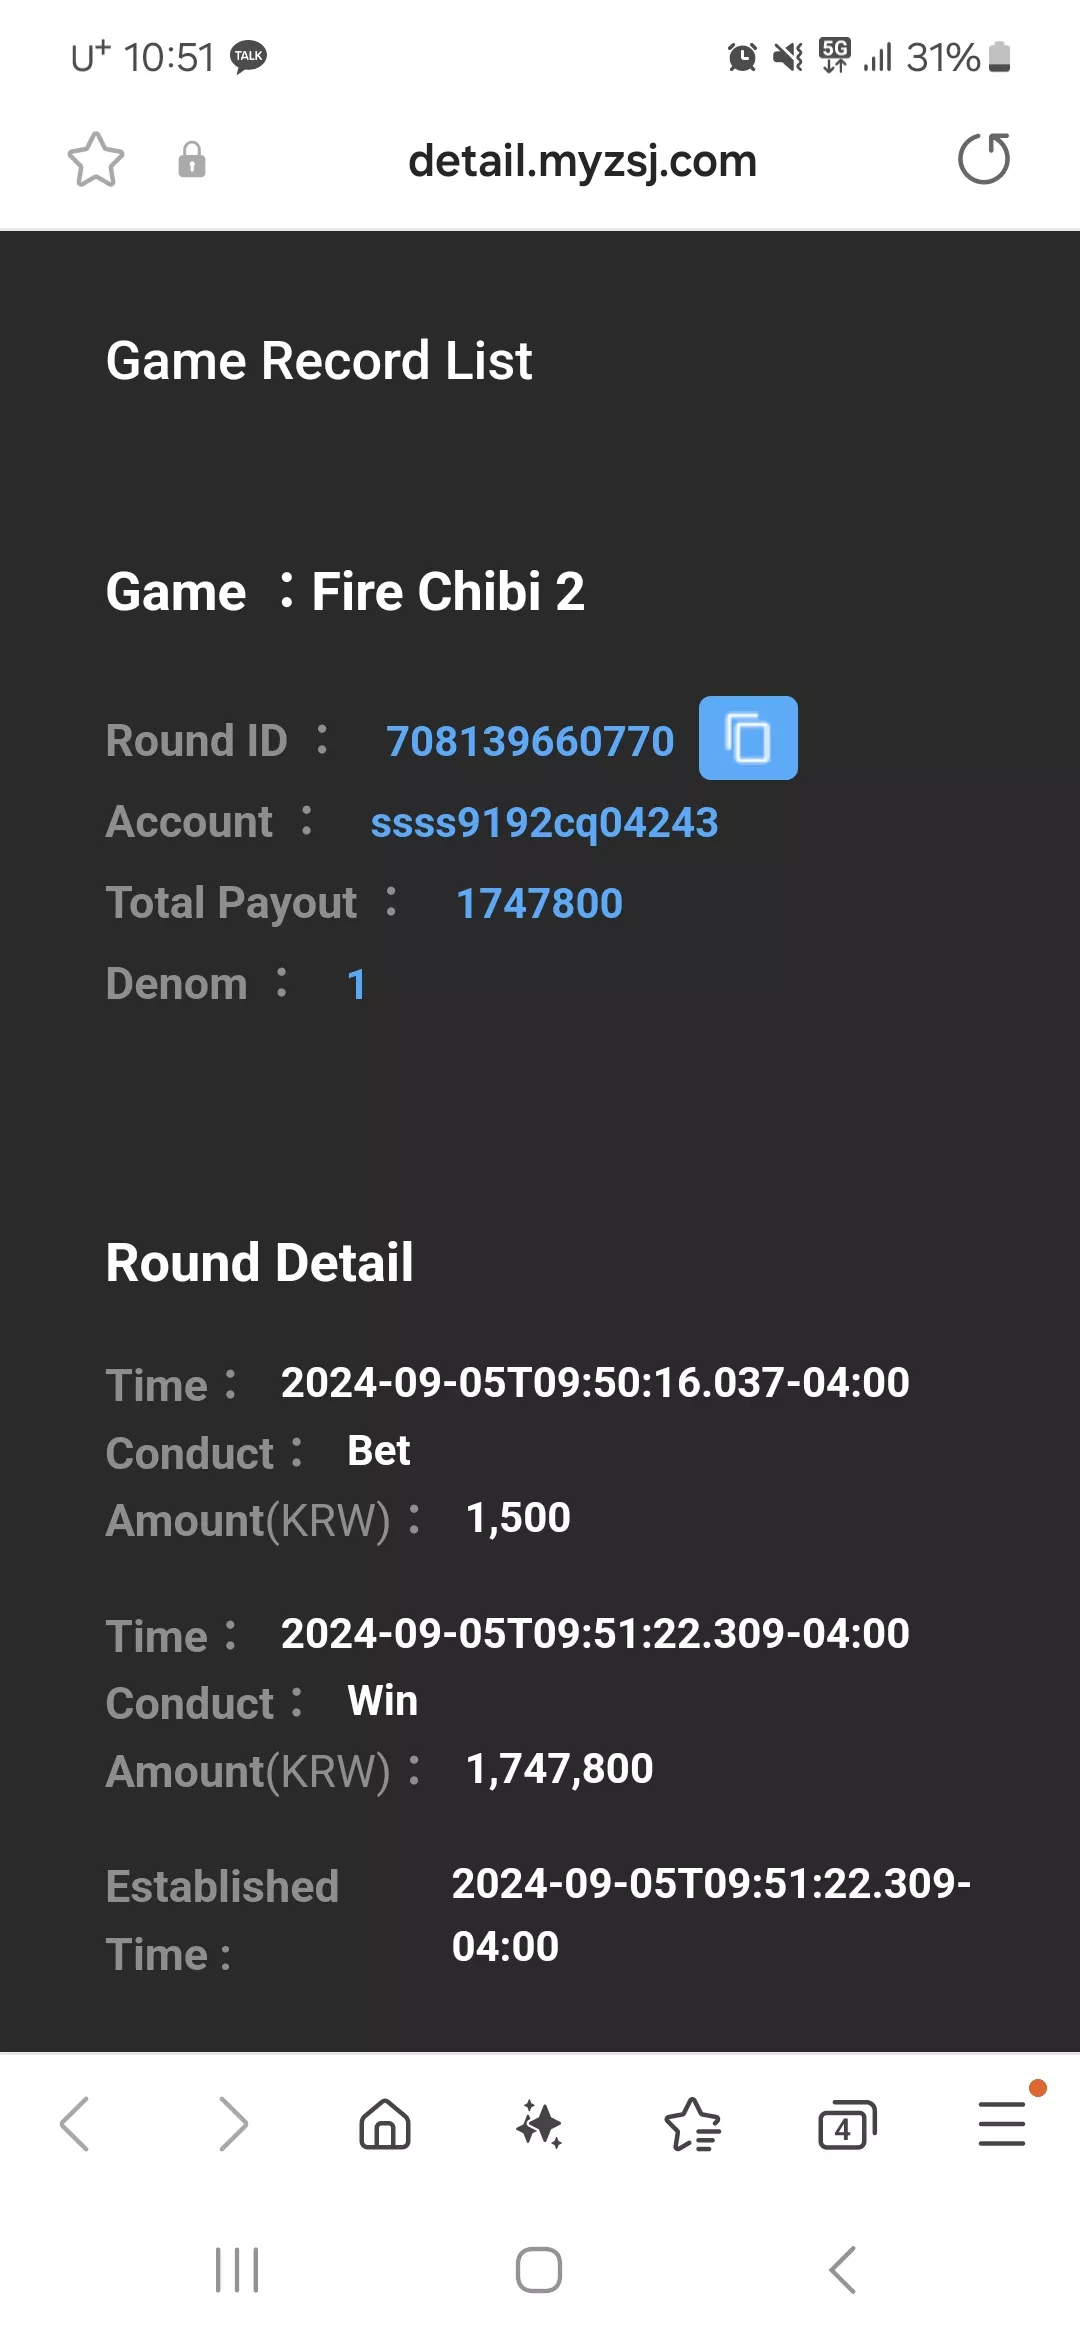Viewport: 1080px width, 2340px height.
Task: Tap the Android home navigation button
Action: tap(539, 2270)
